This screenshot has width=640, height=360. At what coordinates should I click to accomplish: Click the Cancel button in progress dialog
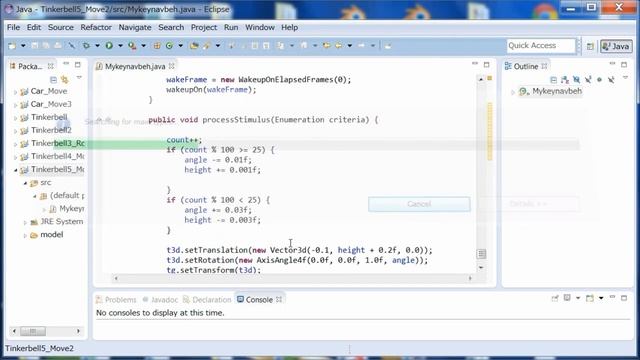click(x=419, y=204)
